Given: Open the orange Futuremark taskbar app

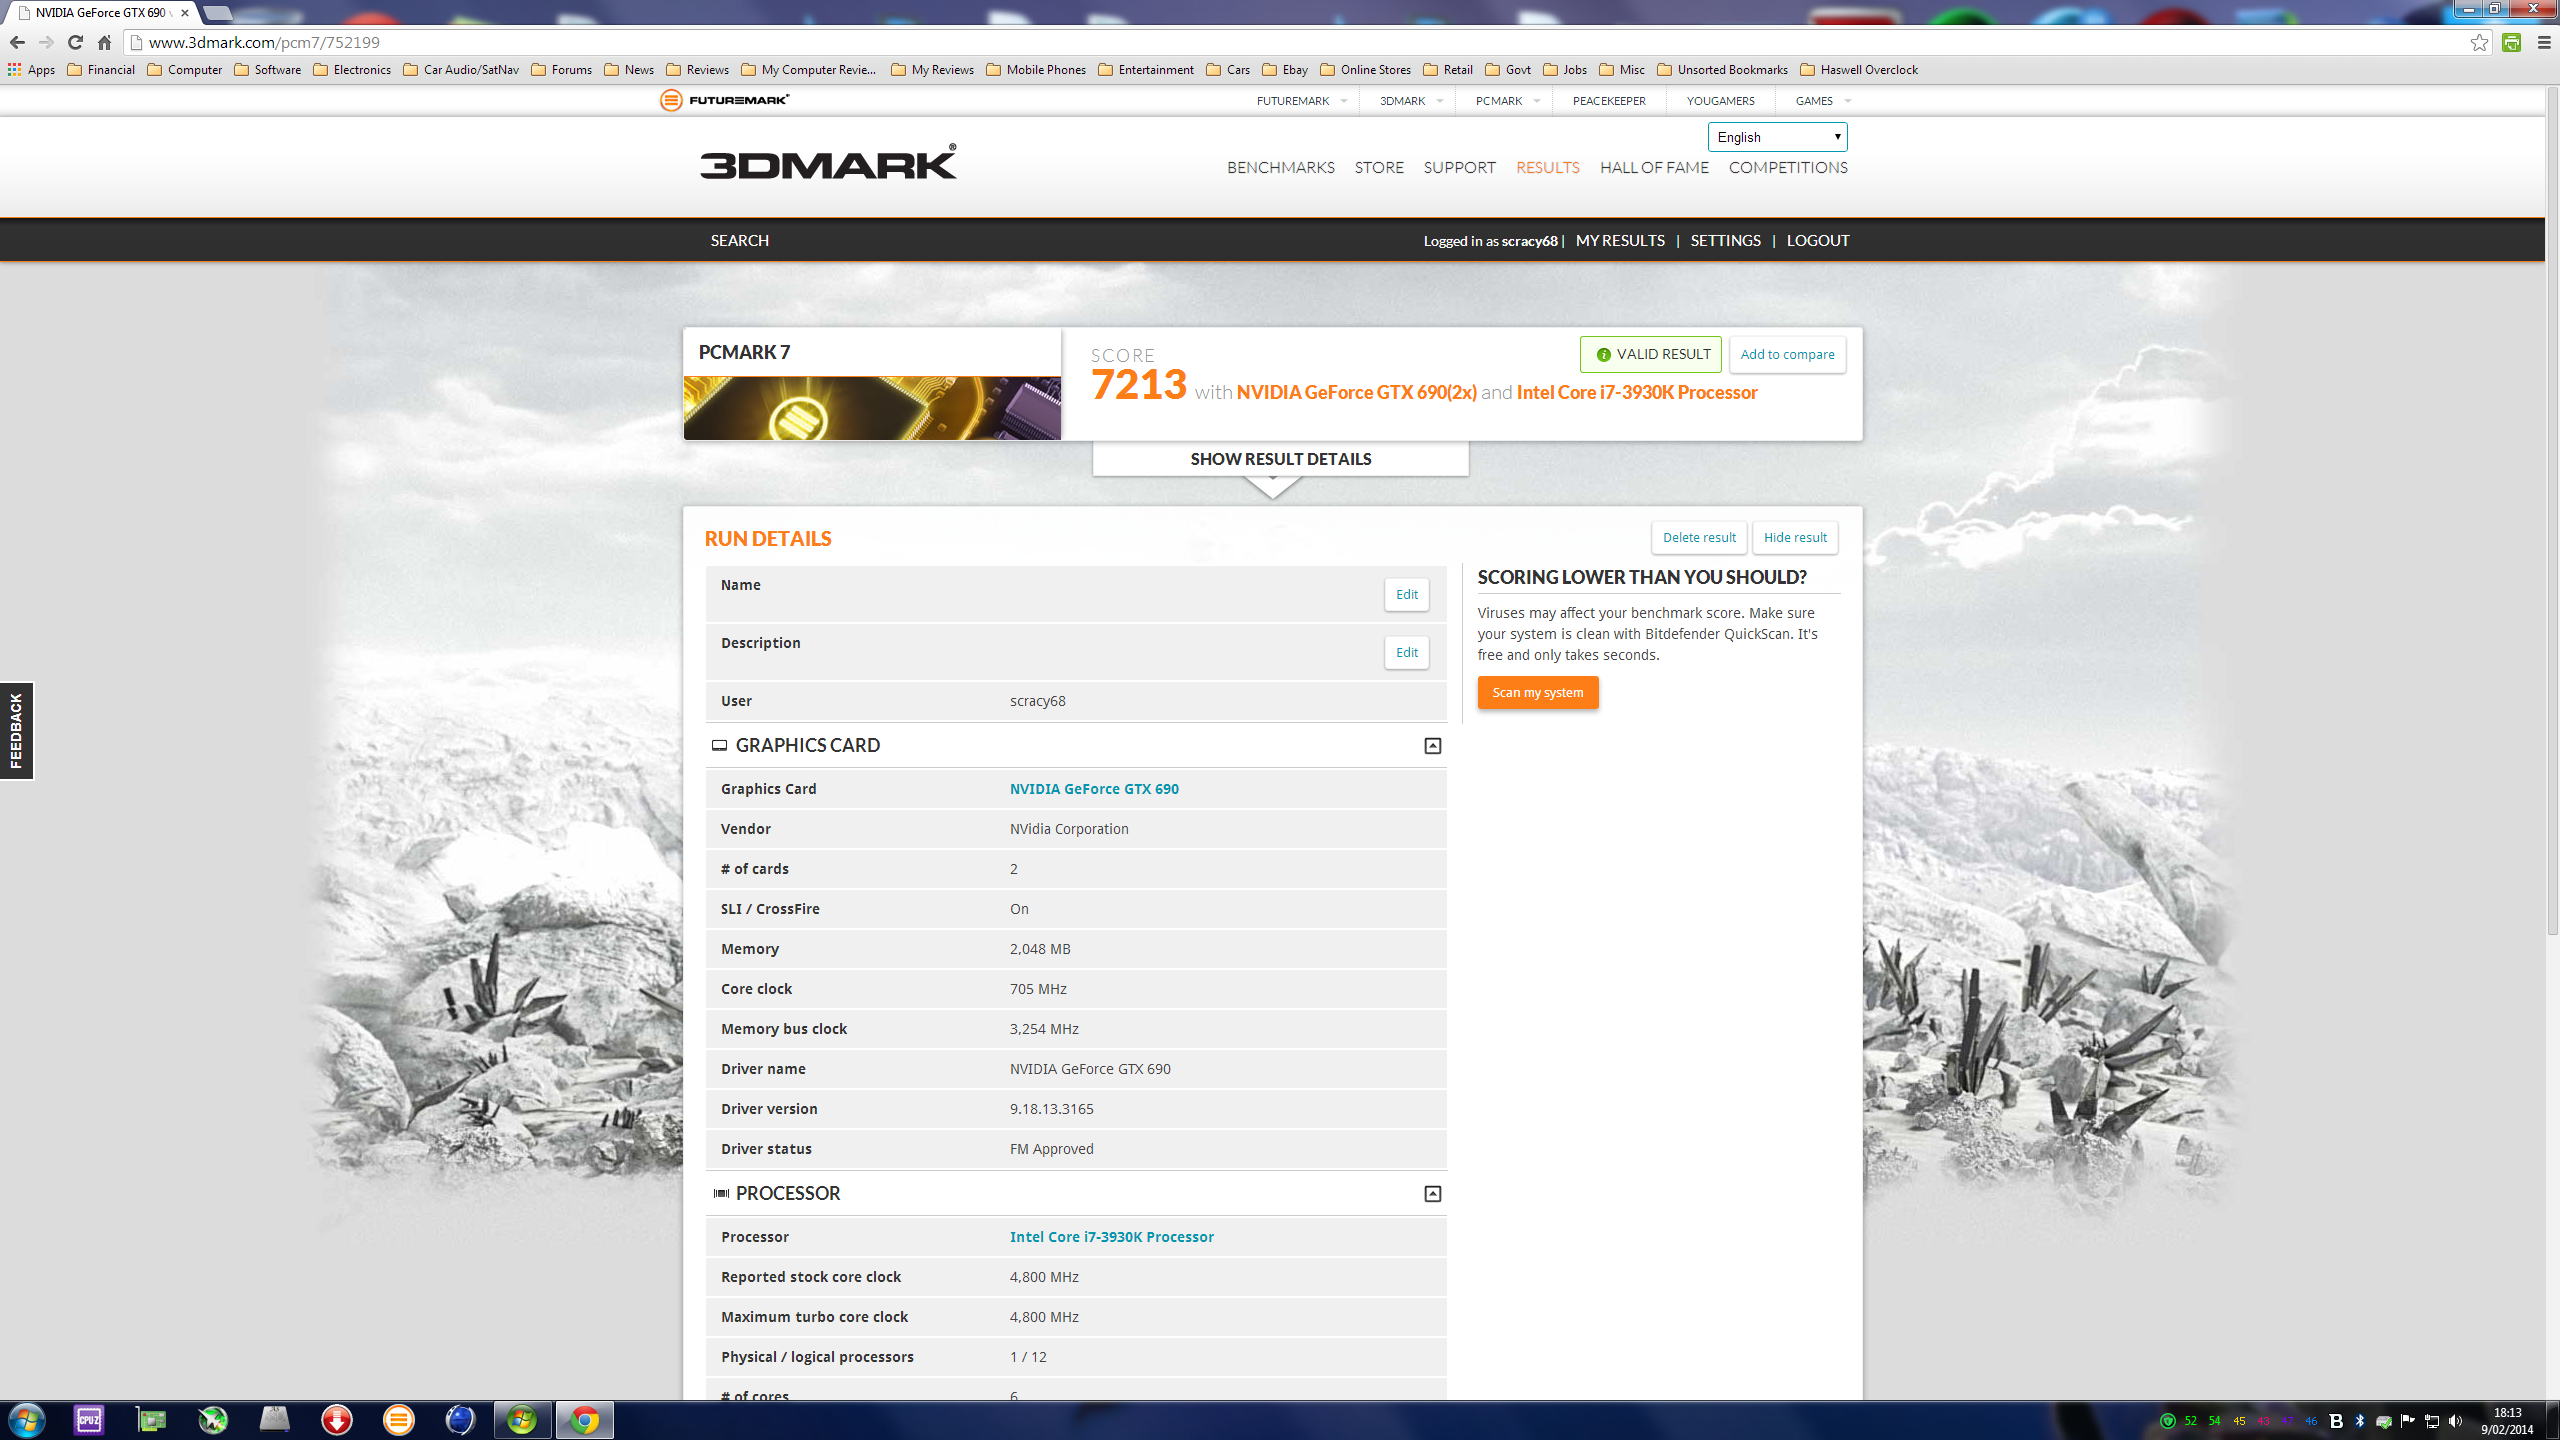Looking at the screenshot, I should click(x=399, y=1419).
